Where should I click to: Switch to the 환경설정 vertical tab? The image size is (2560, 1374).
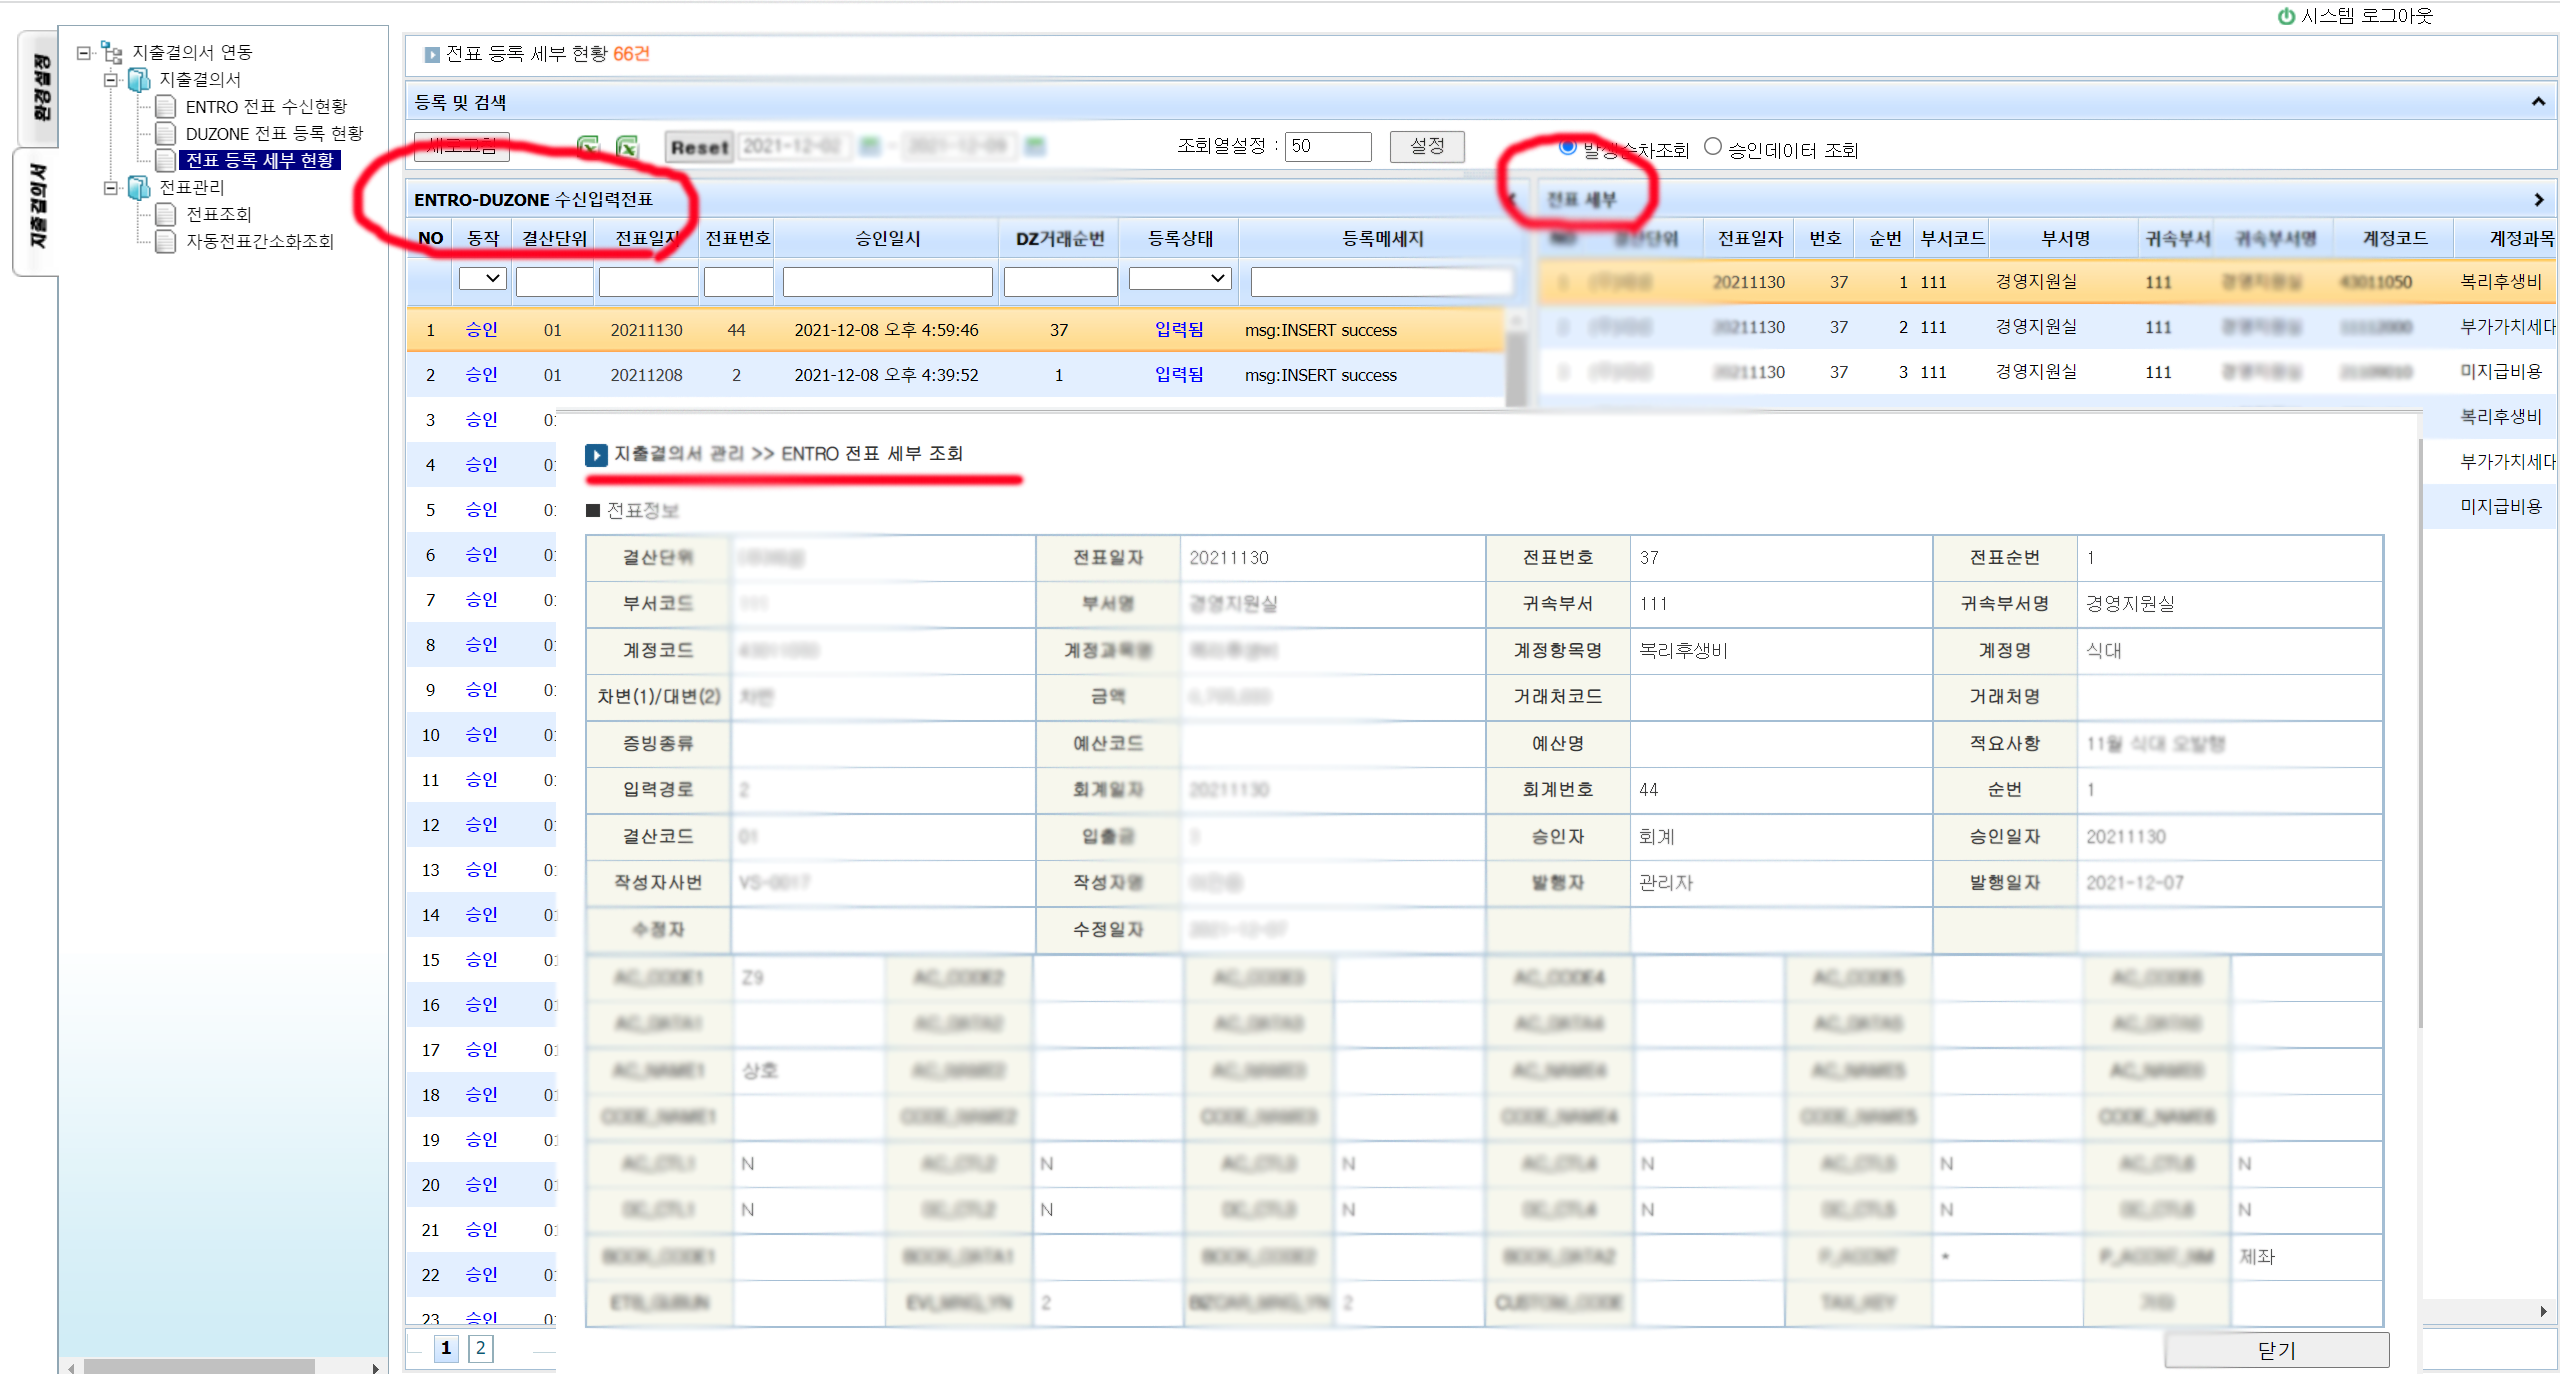40,88
